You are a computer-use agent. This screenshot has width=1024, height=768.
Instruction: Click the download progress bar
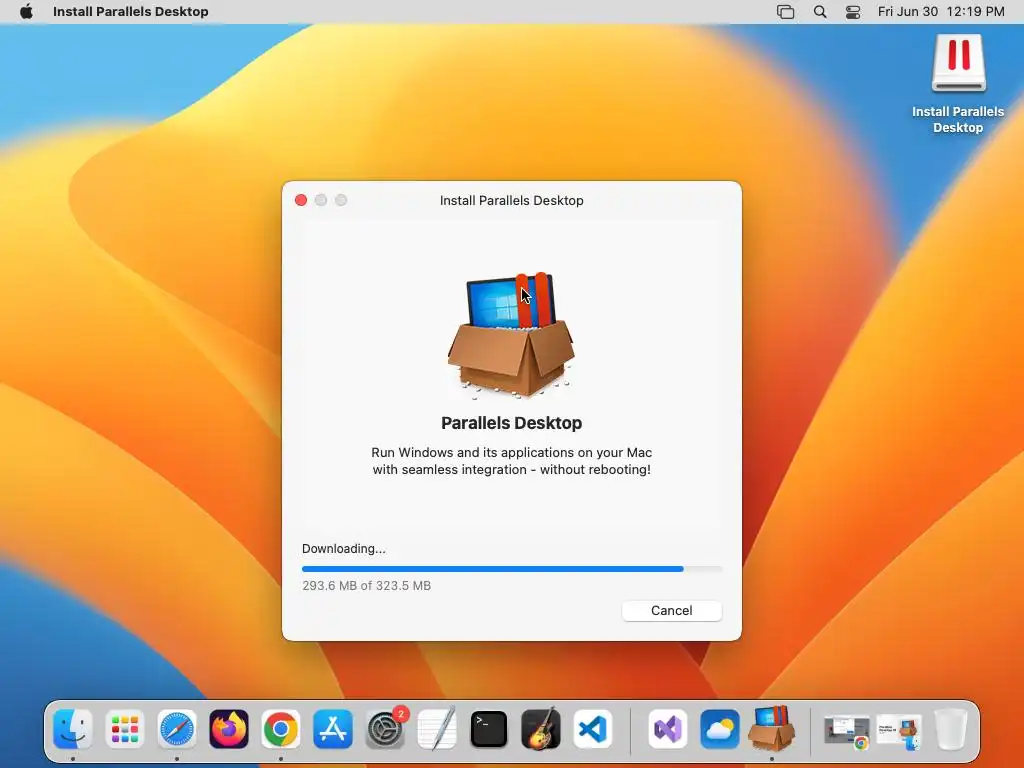pyautogui.click(x=512, y=569)
